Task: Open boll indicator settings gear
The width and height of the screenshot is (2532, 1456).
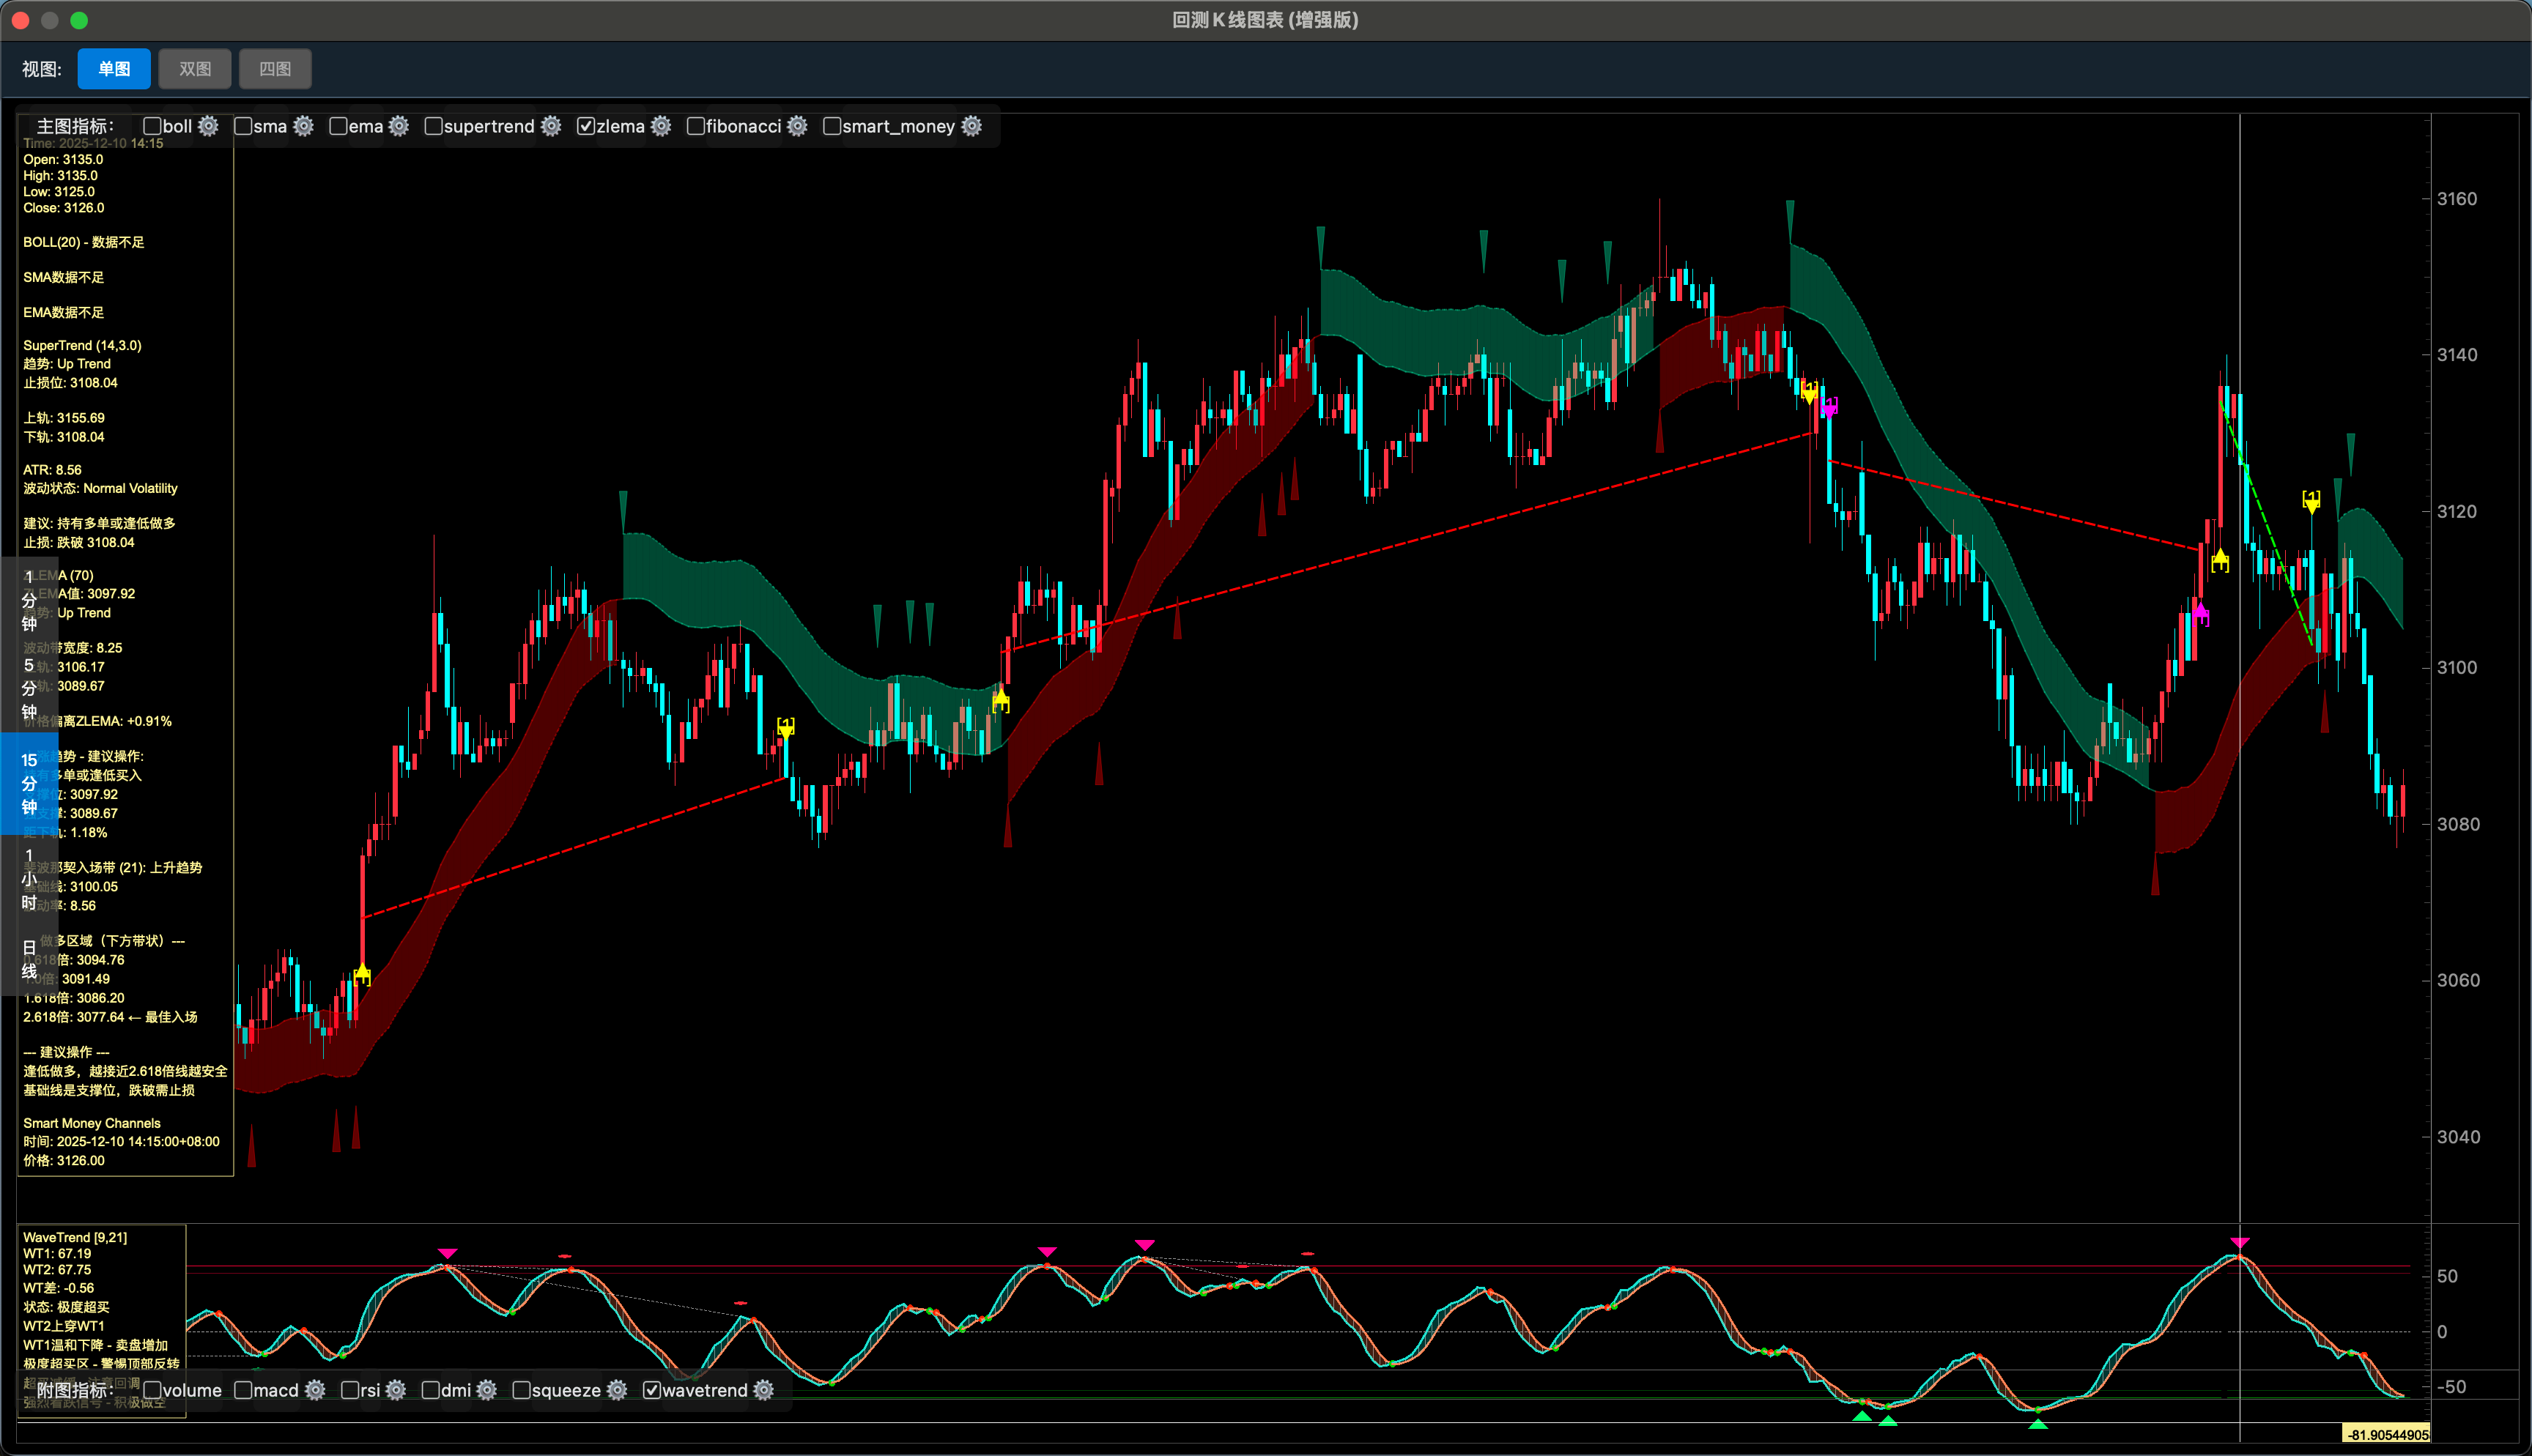Action: (x=208, y=126)
